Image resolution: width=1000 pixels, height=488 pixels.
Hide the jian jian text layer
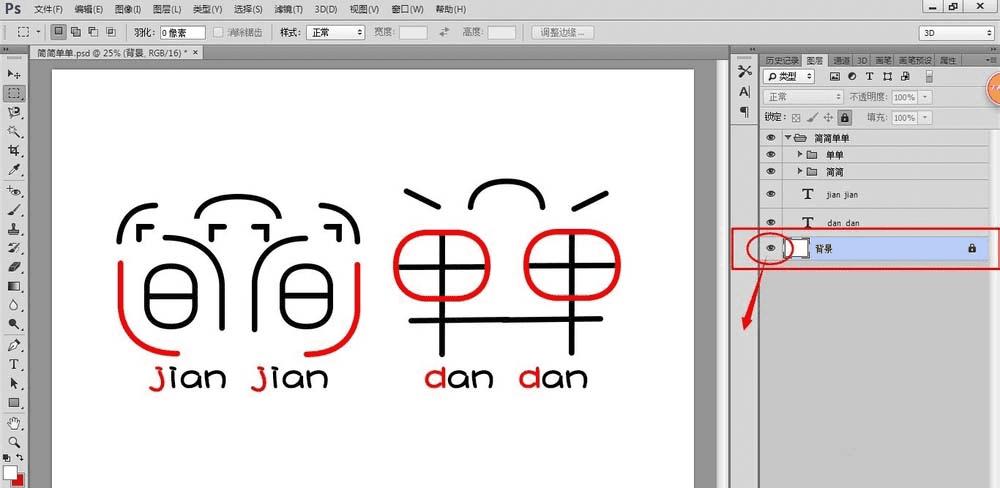pos(771,194)
